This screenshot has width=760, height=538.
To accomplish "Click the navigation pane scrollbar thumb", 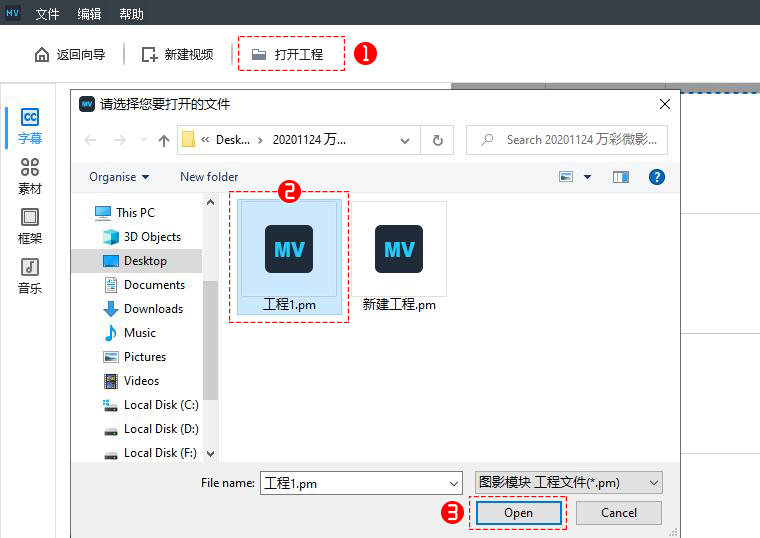I will [x=210, y=340].
